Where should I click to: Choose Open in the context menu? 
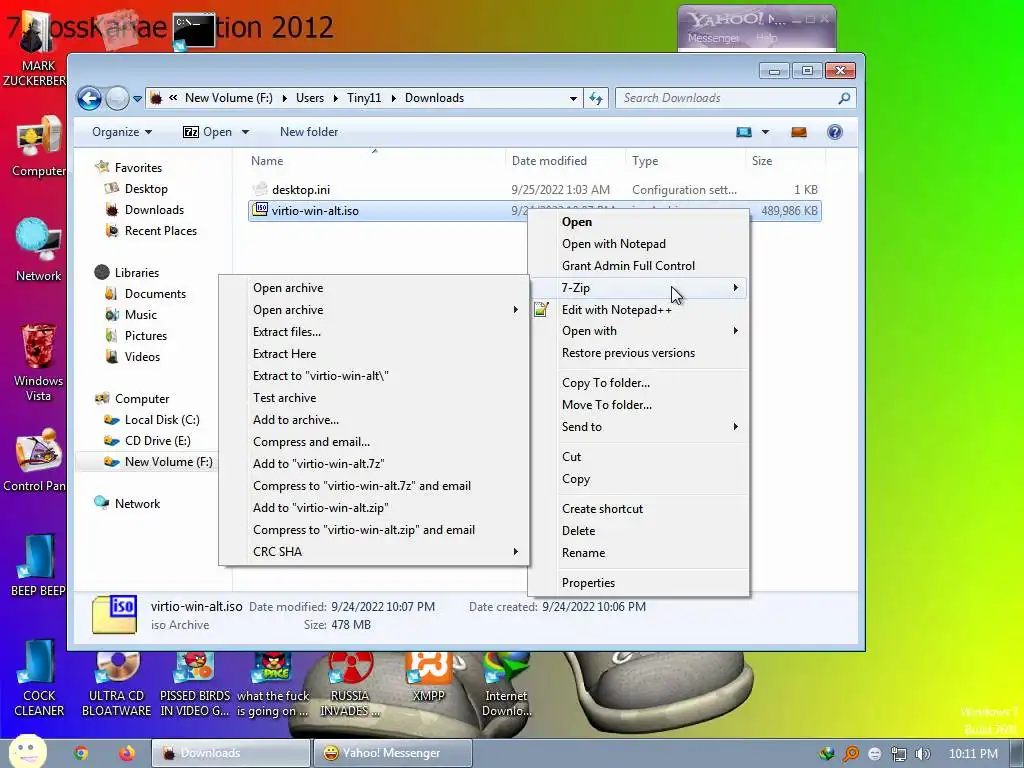click(x=638, y=222)
